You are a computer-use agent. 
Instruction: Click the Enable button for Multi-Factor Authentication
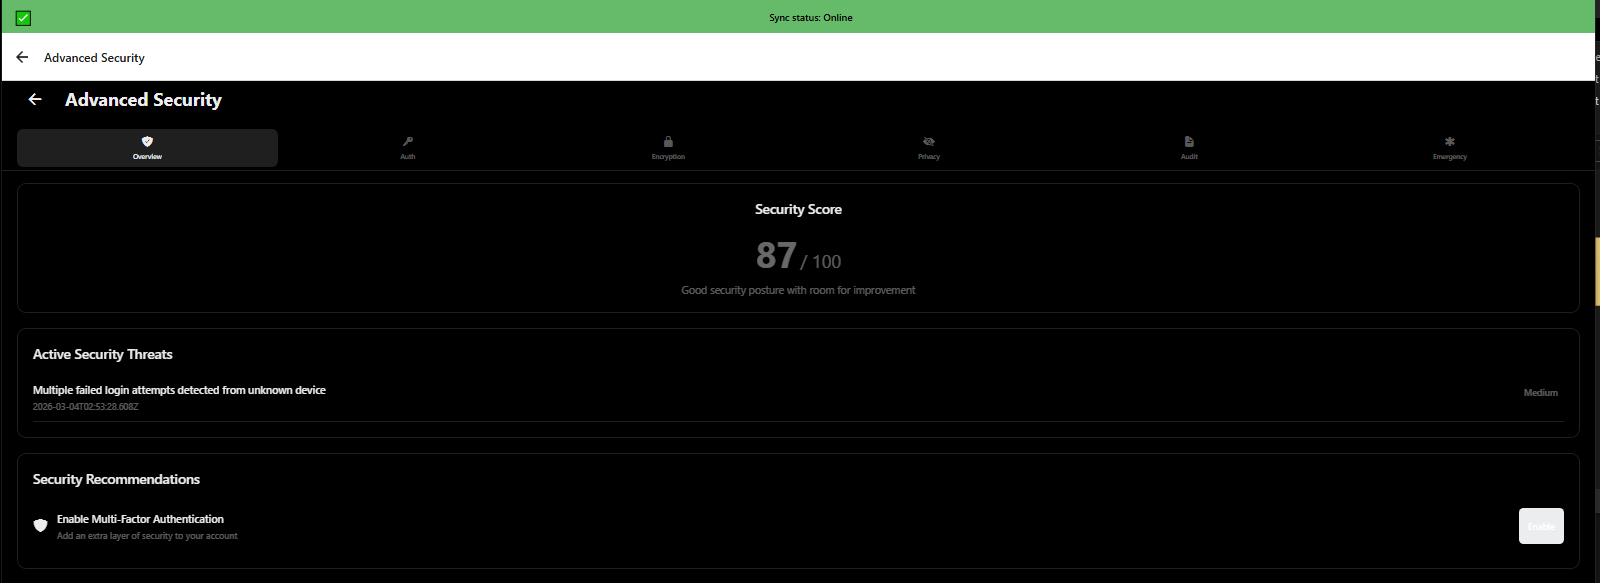[x=1541, y=526]
